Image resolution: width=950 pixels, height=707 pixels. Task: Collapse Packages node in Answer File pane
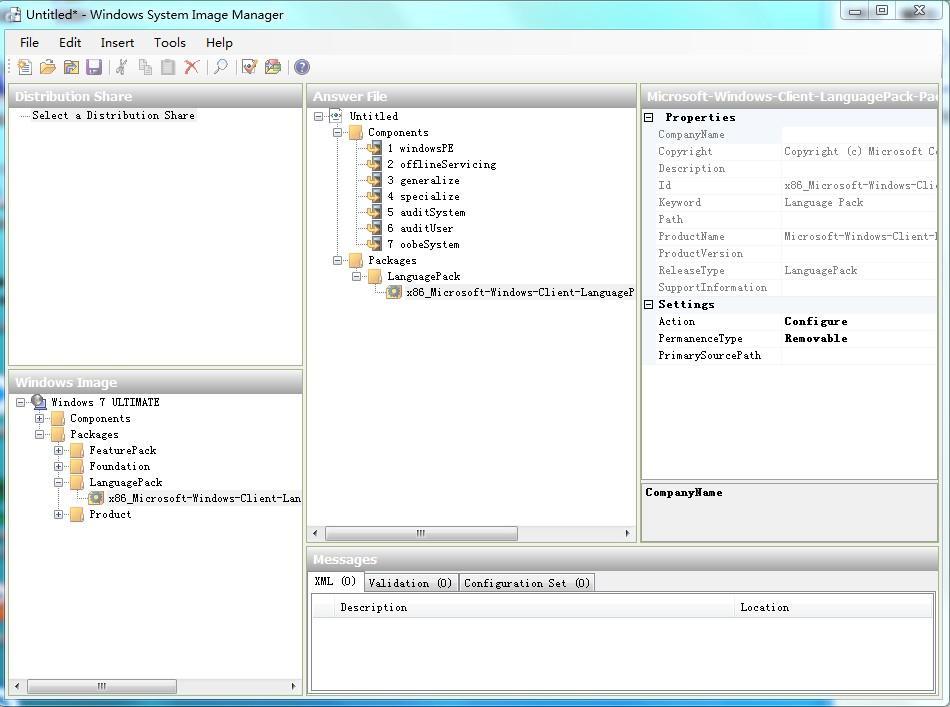click(337, 261)
